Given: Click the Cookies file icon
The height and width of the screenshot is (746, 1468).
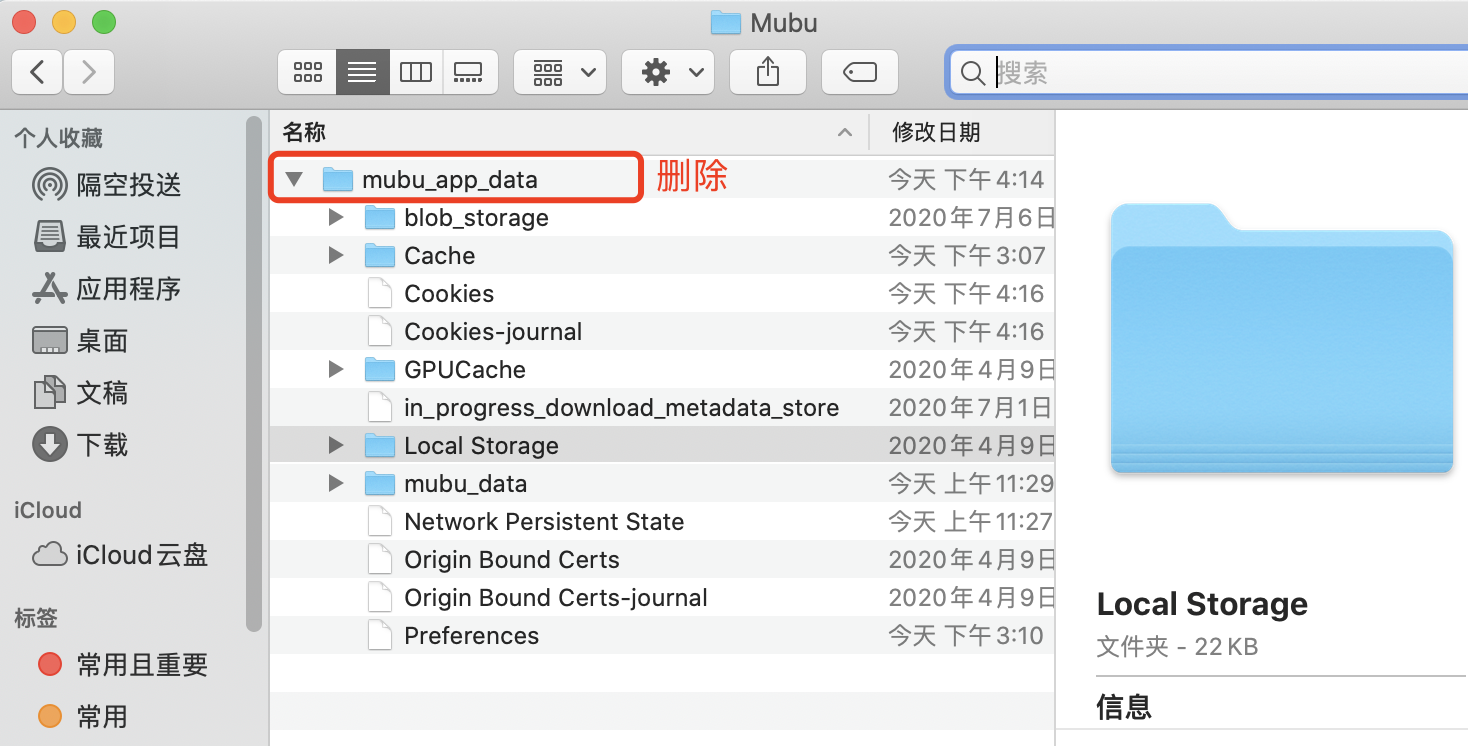Looking at the screenshot, I should point(380,294).
